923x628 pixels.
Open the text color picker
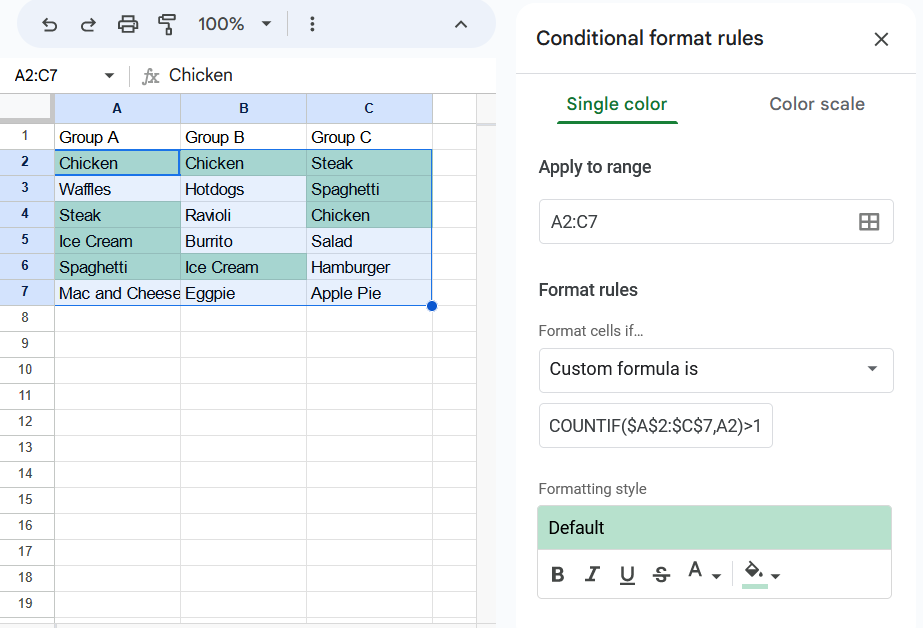click(704, 574)
